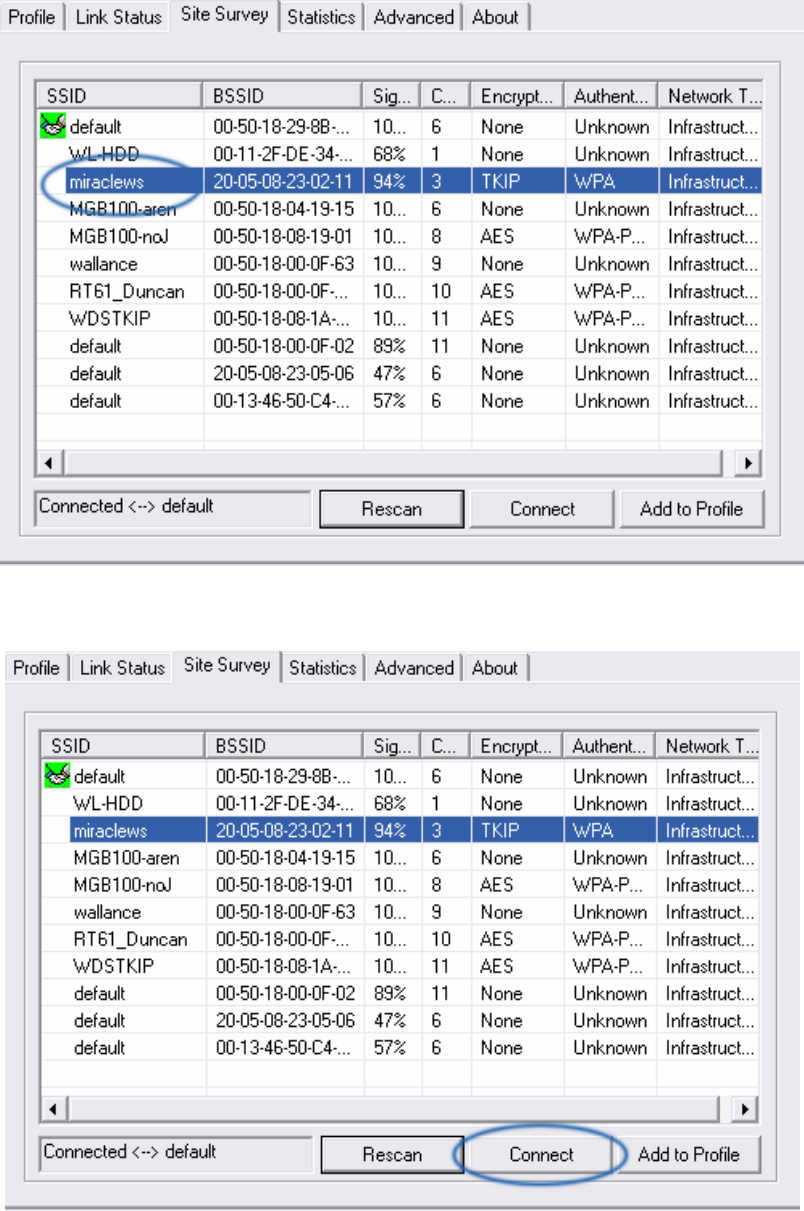Open the Advanced tab in the upper window
Screen dimensions: 804x1211
click(414, 17)
